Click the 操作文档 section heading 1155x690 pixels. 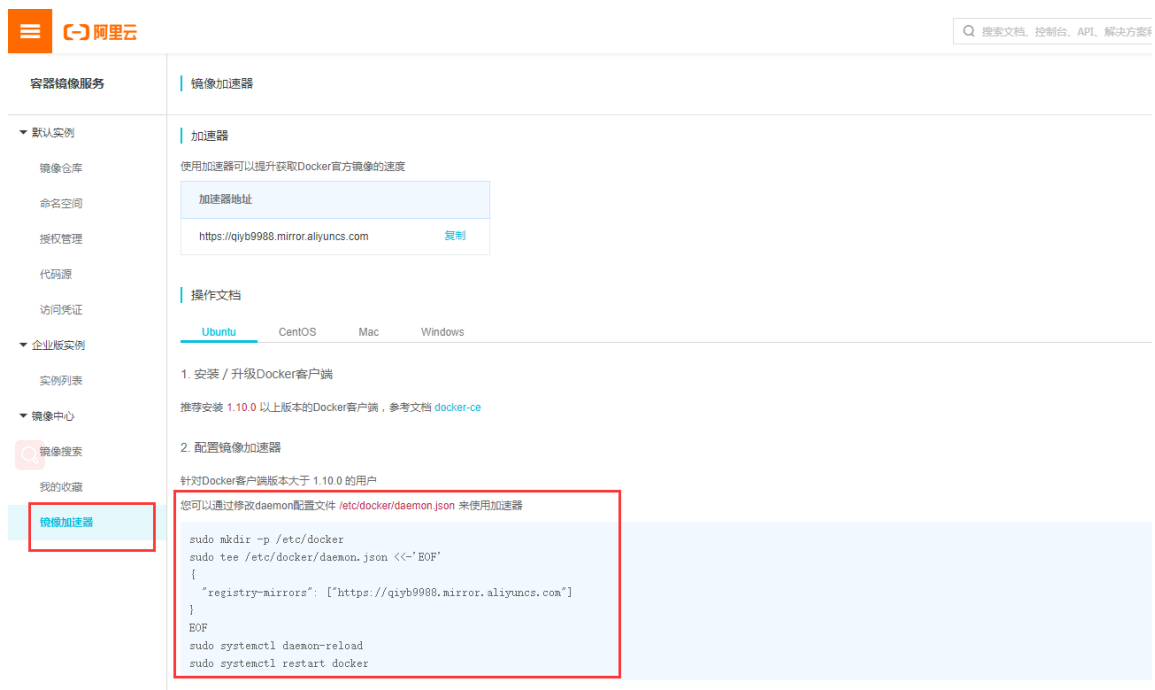216,295
